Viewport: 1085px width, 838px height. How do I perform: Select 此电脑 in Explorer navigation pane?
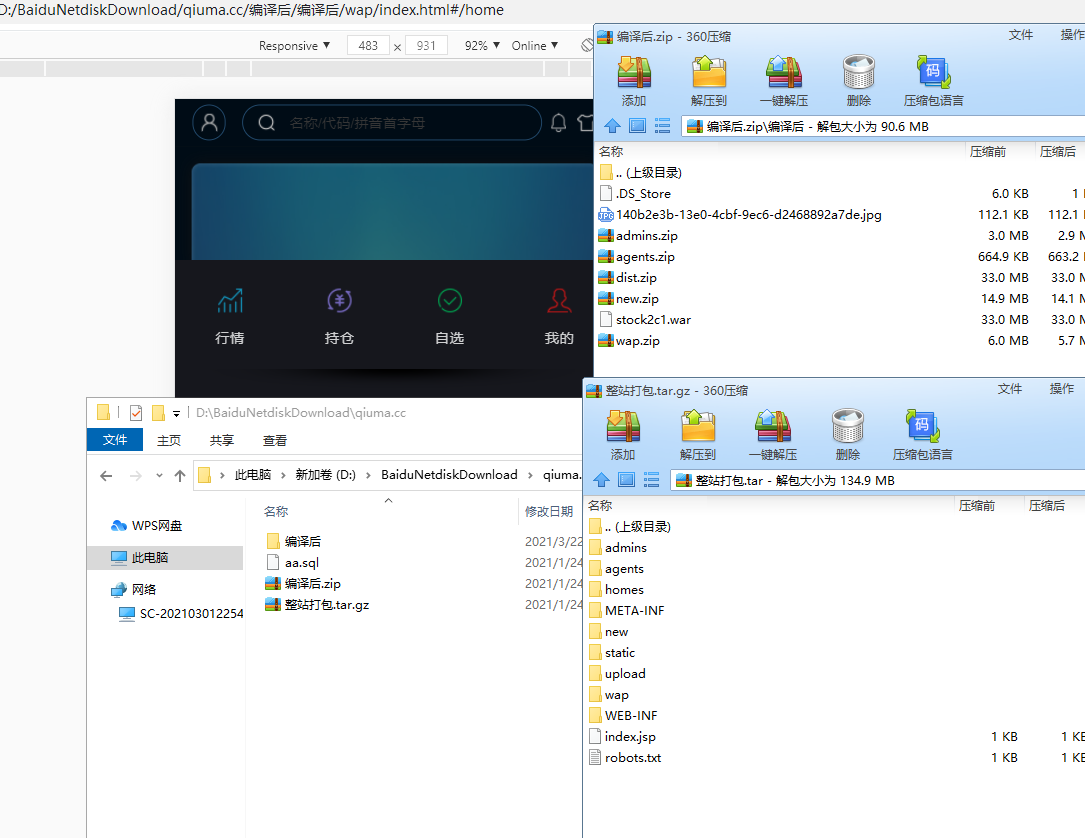(x=149, y=558)
